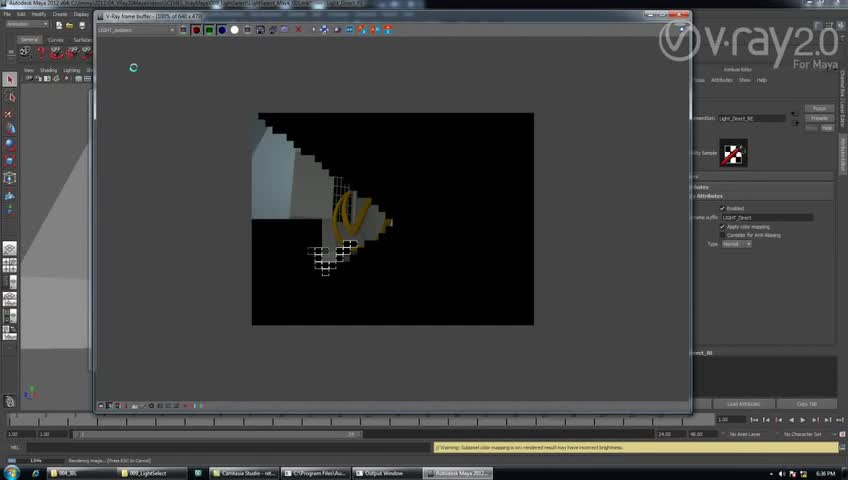Open Help menu in Attribute Editor
This screenshot has width=848, height=480.
[x=761, y=80]
